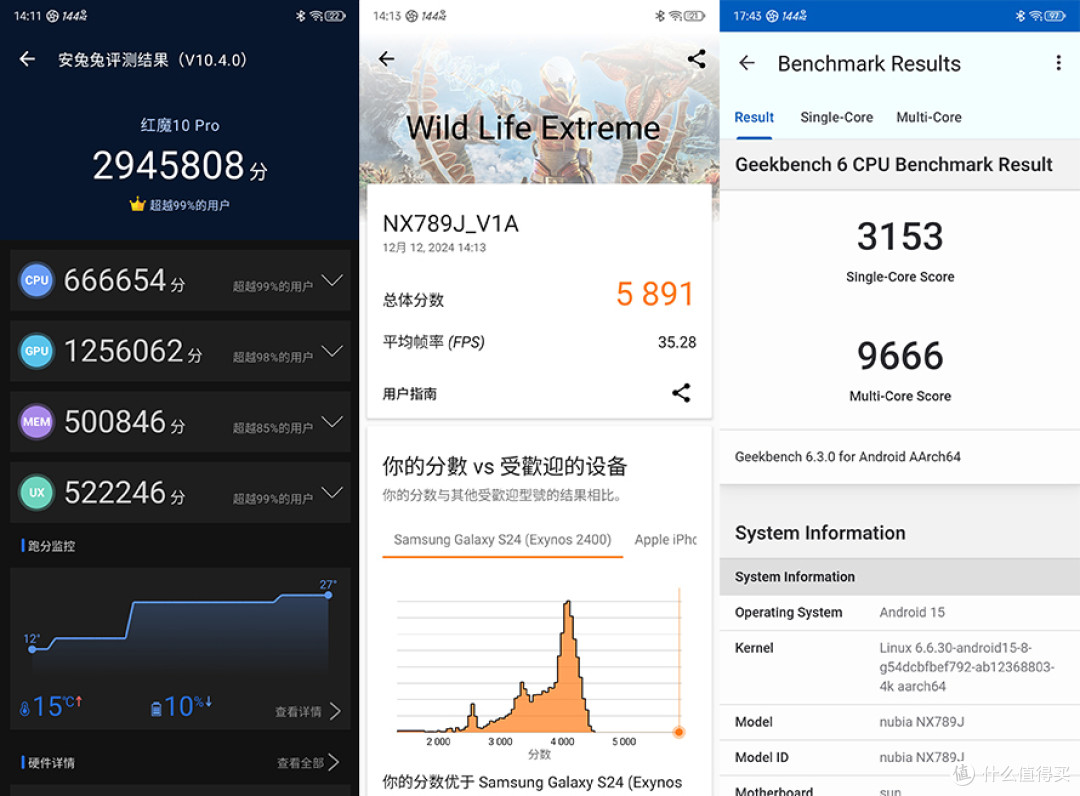
Task: Tap the GPU score icon
Action: [x=37, y=351]
